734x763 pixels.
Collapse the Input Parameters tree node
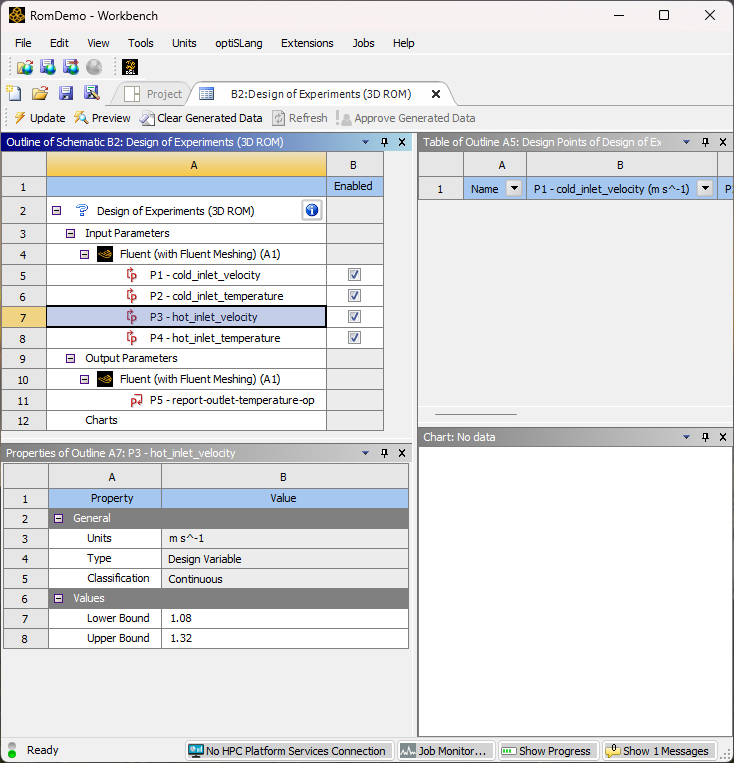[x=71, y=233]
